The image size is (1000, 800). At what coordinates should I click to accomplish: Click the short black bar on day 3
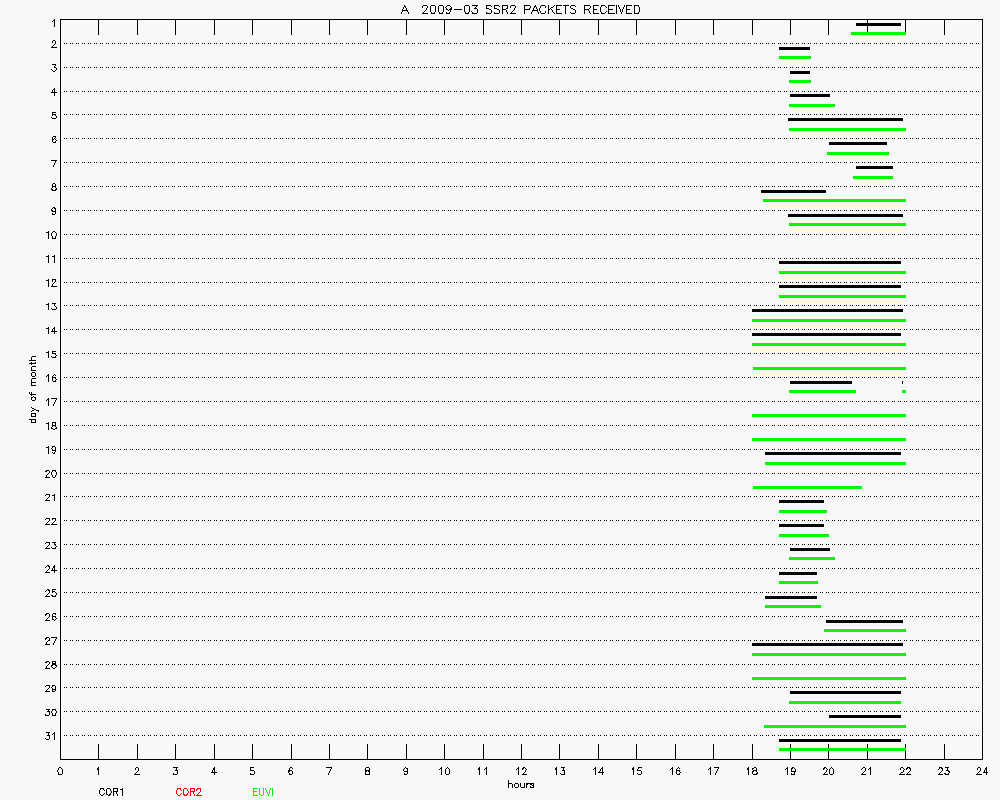coord(800,72)
